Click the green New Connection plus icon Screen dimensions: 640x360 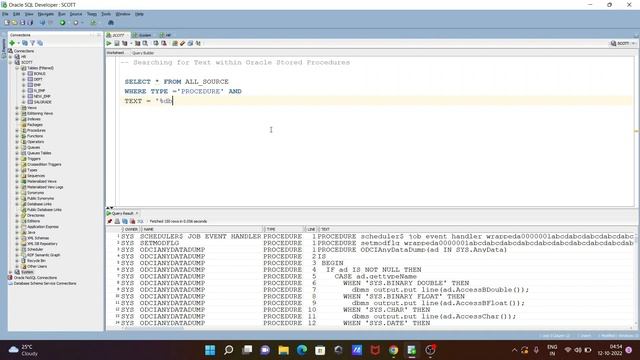[x=12, y=43]
